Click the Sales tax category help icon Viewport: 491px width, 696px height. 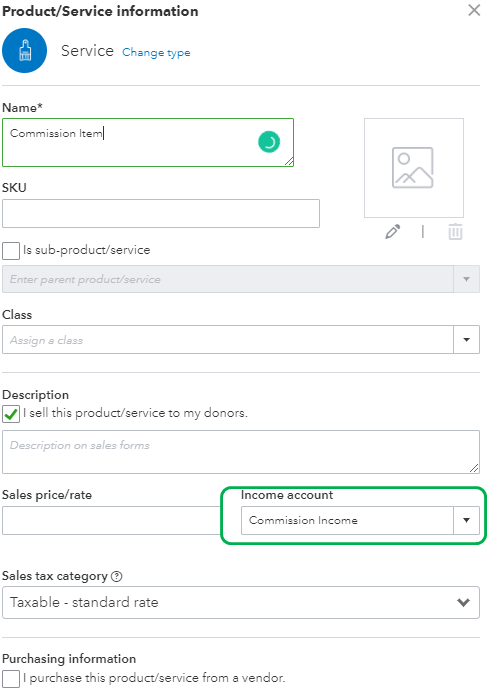point(117,577)
